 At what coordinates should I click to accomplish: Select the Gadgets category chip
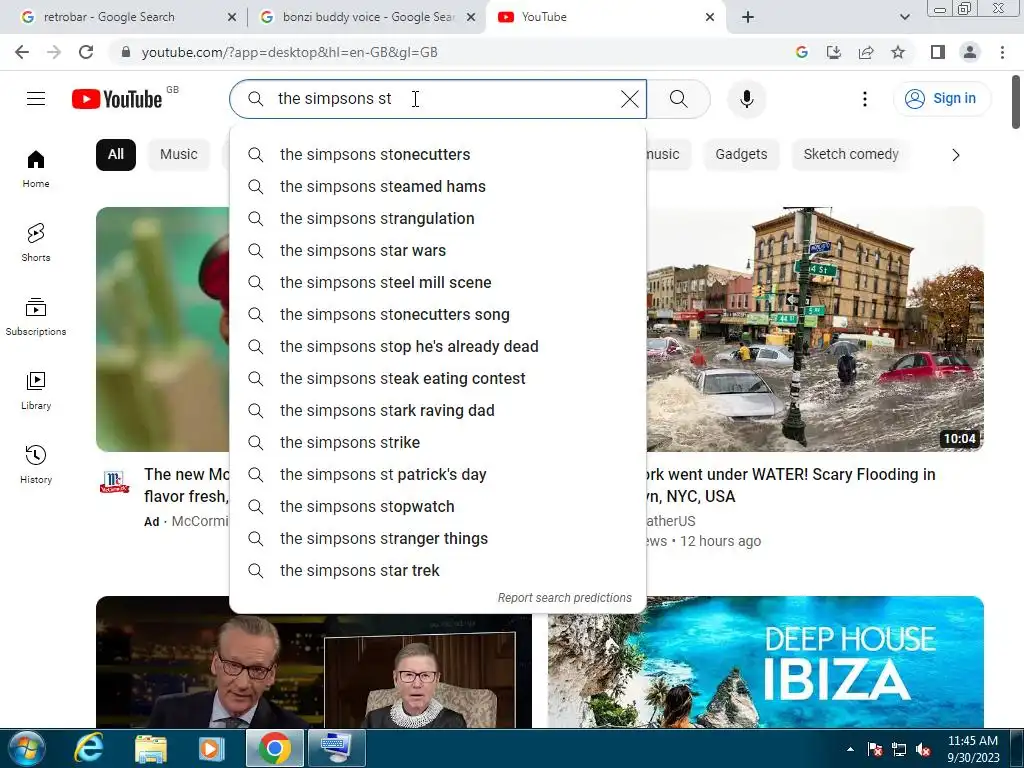741,155
